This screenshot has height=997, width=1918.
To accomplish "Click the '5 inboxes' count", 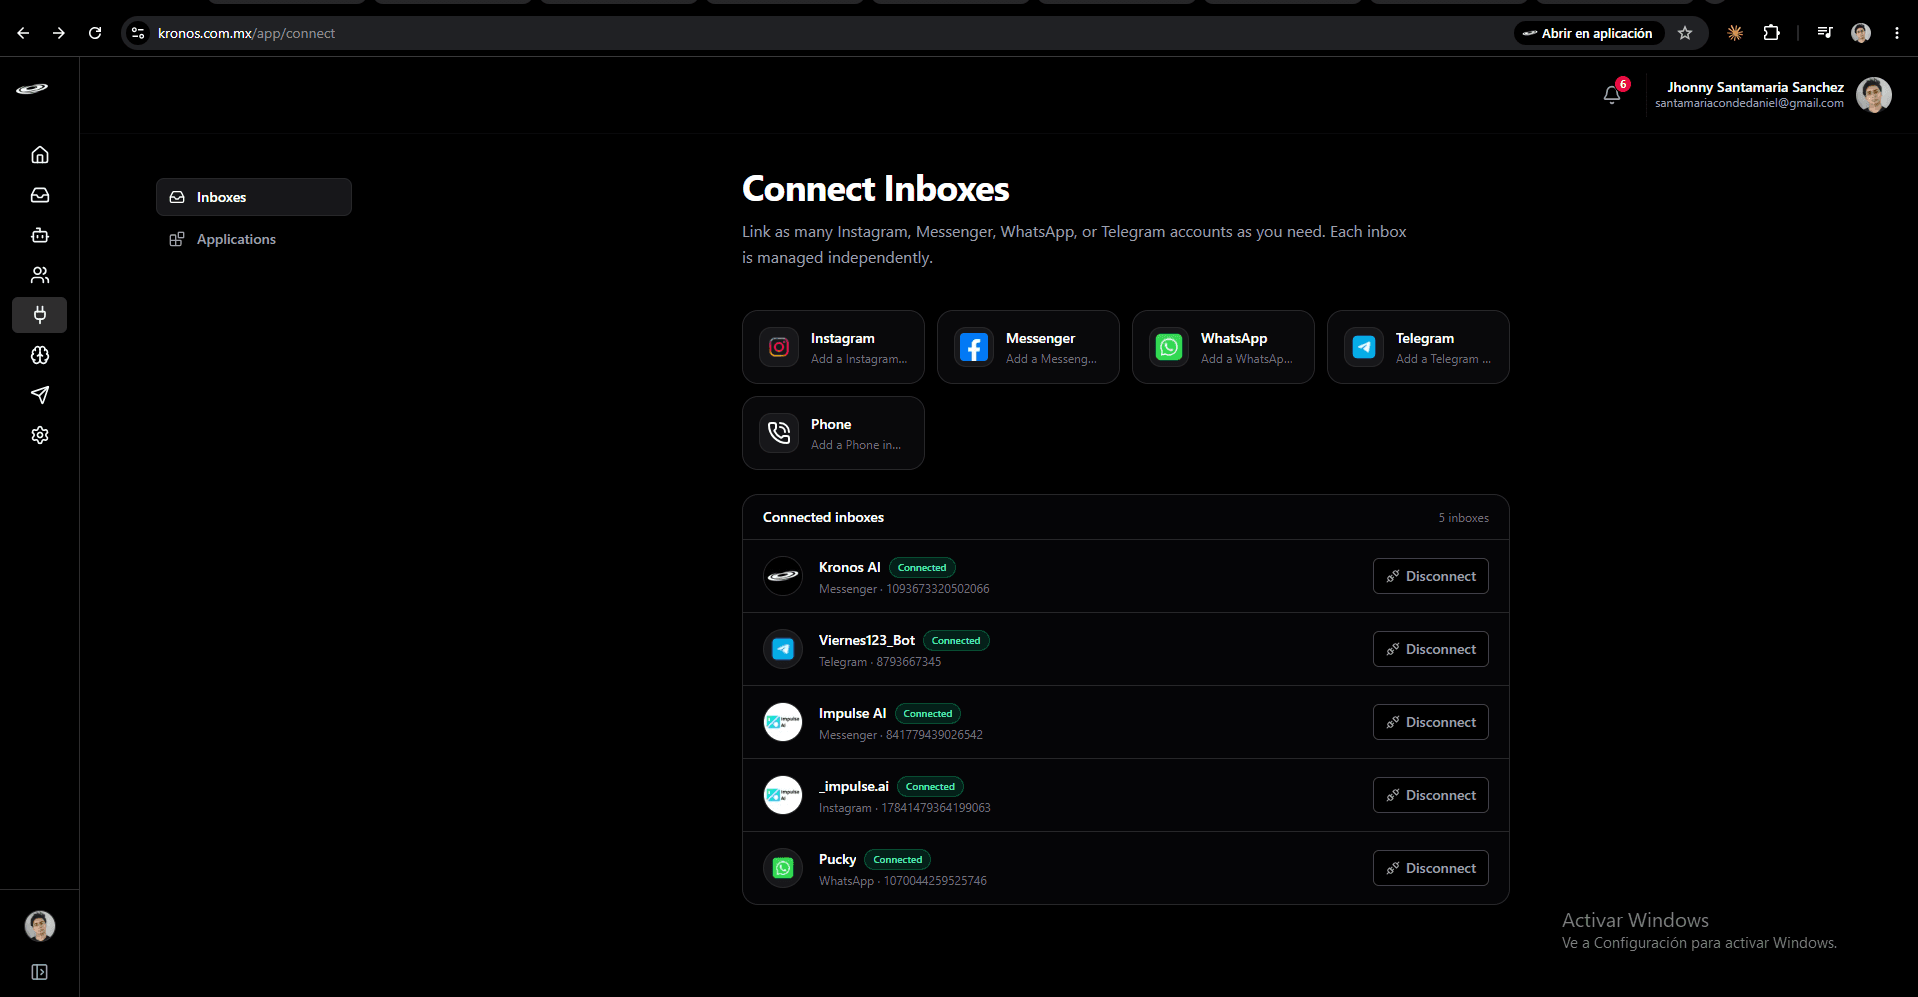I will click(x=1464, y=518).
